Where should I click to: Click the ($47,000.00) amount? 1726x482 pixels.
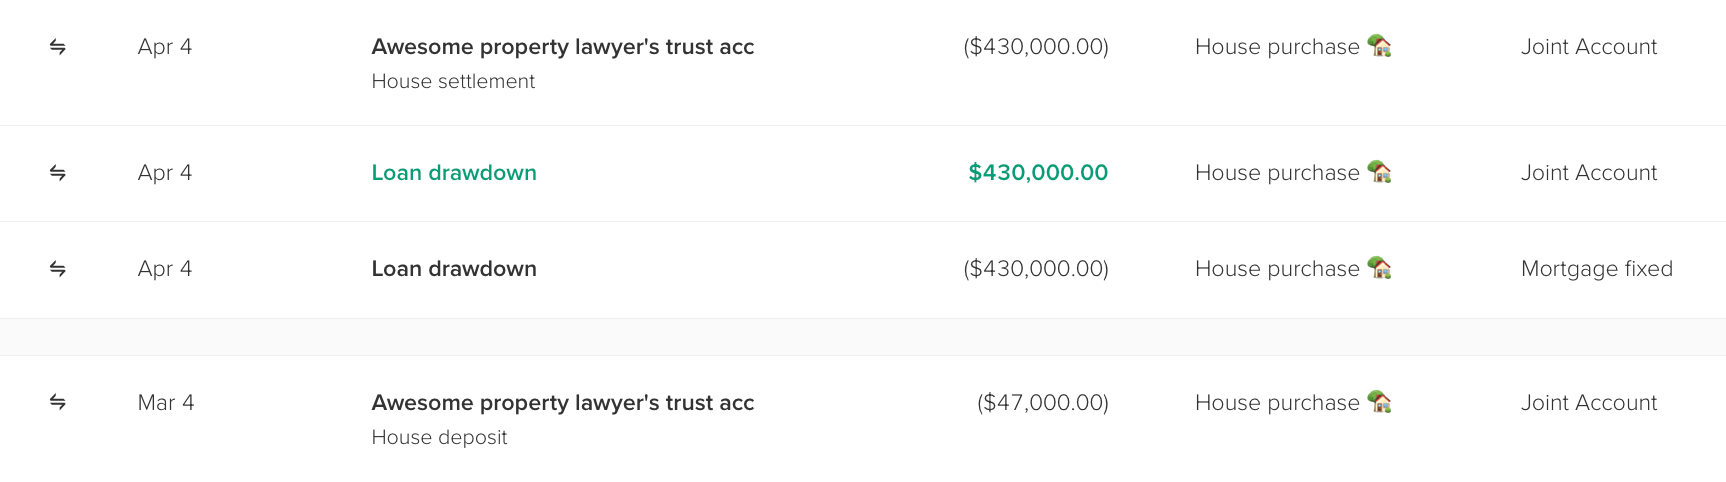click(1042, 403)
